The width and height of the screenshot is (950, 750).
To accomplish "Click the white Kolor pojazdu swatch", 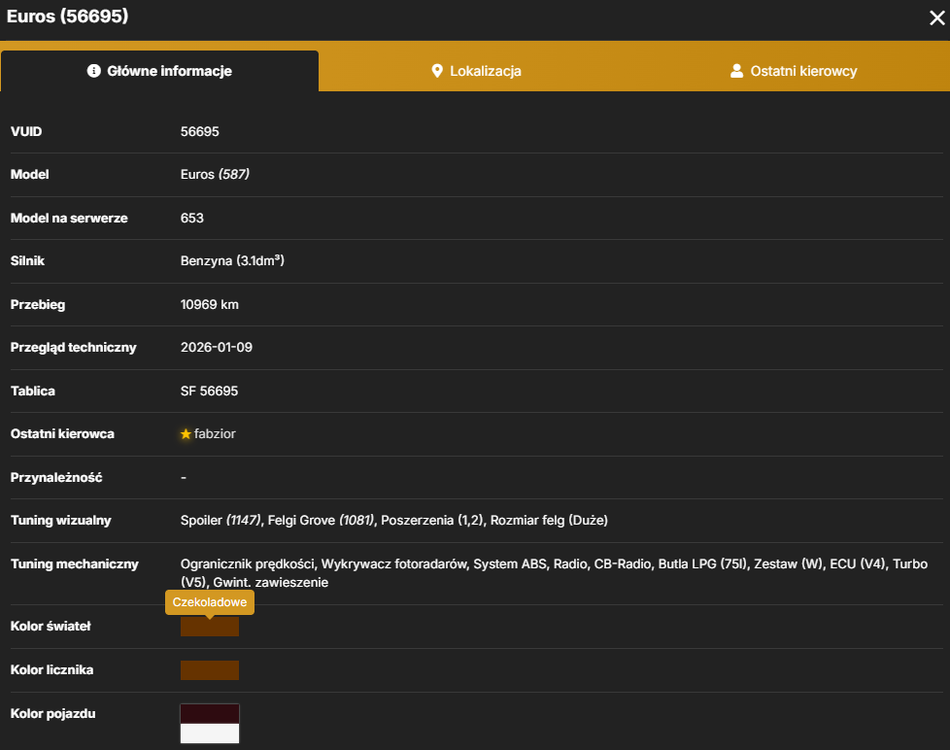I will [210, 733].
